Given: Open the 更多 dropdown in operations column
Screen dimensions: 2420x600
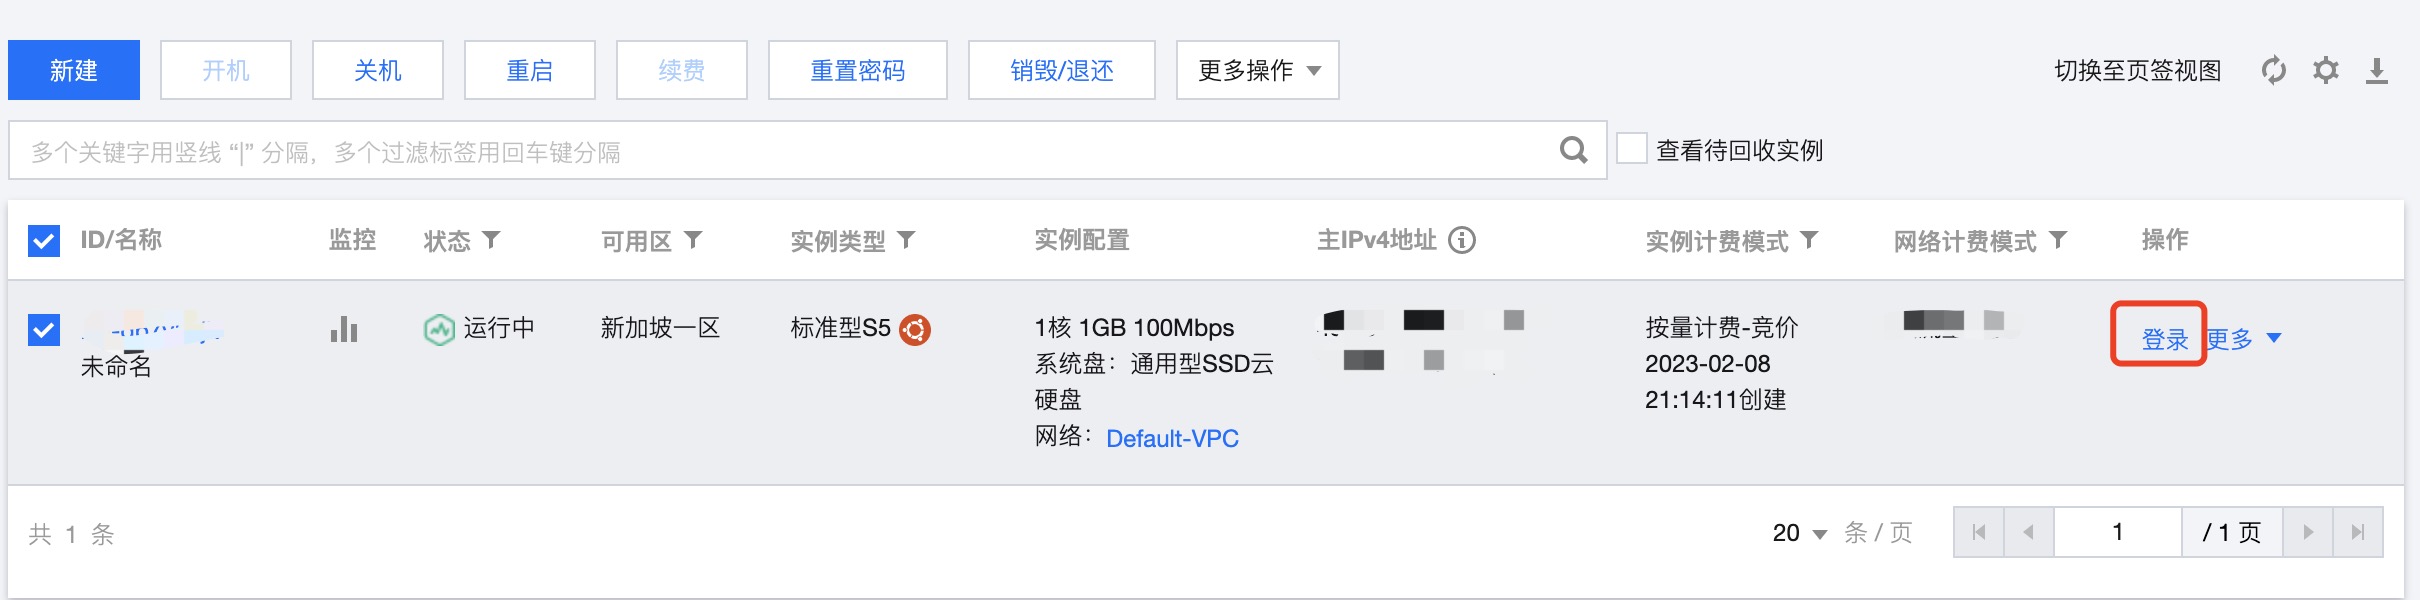Looking at the screenshot, I should pyautogui.click(x=2244, y=339).
